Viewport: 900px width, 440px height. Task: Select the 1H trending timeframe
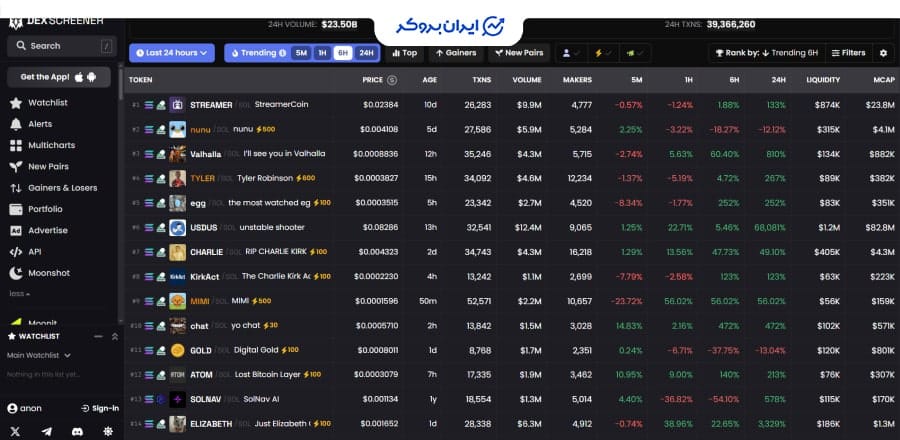pos(322,53)
